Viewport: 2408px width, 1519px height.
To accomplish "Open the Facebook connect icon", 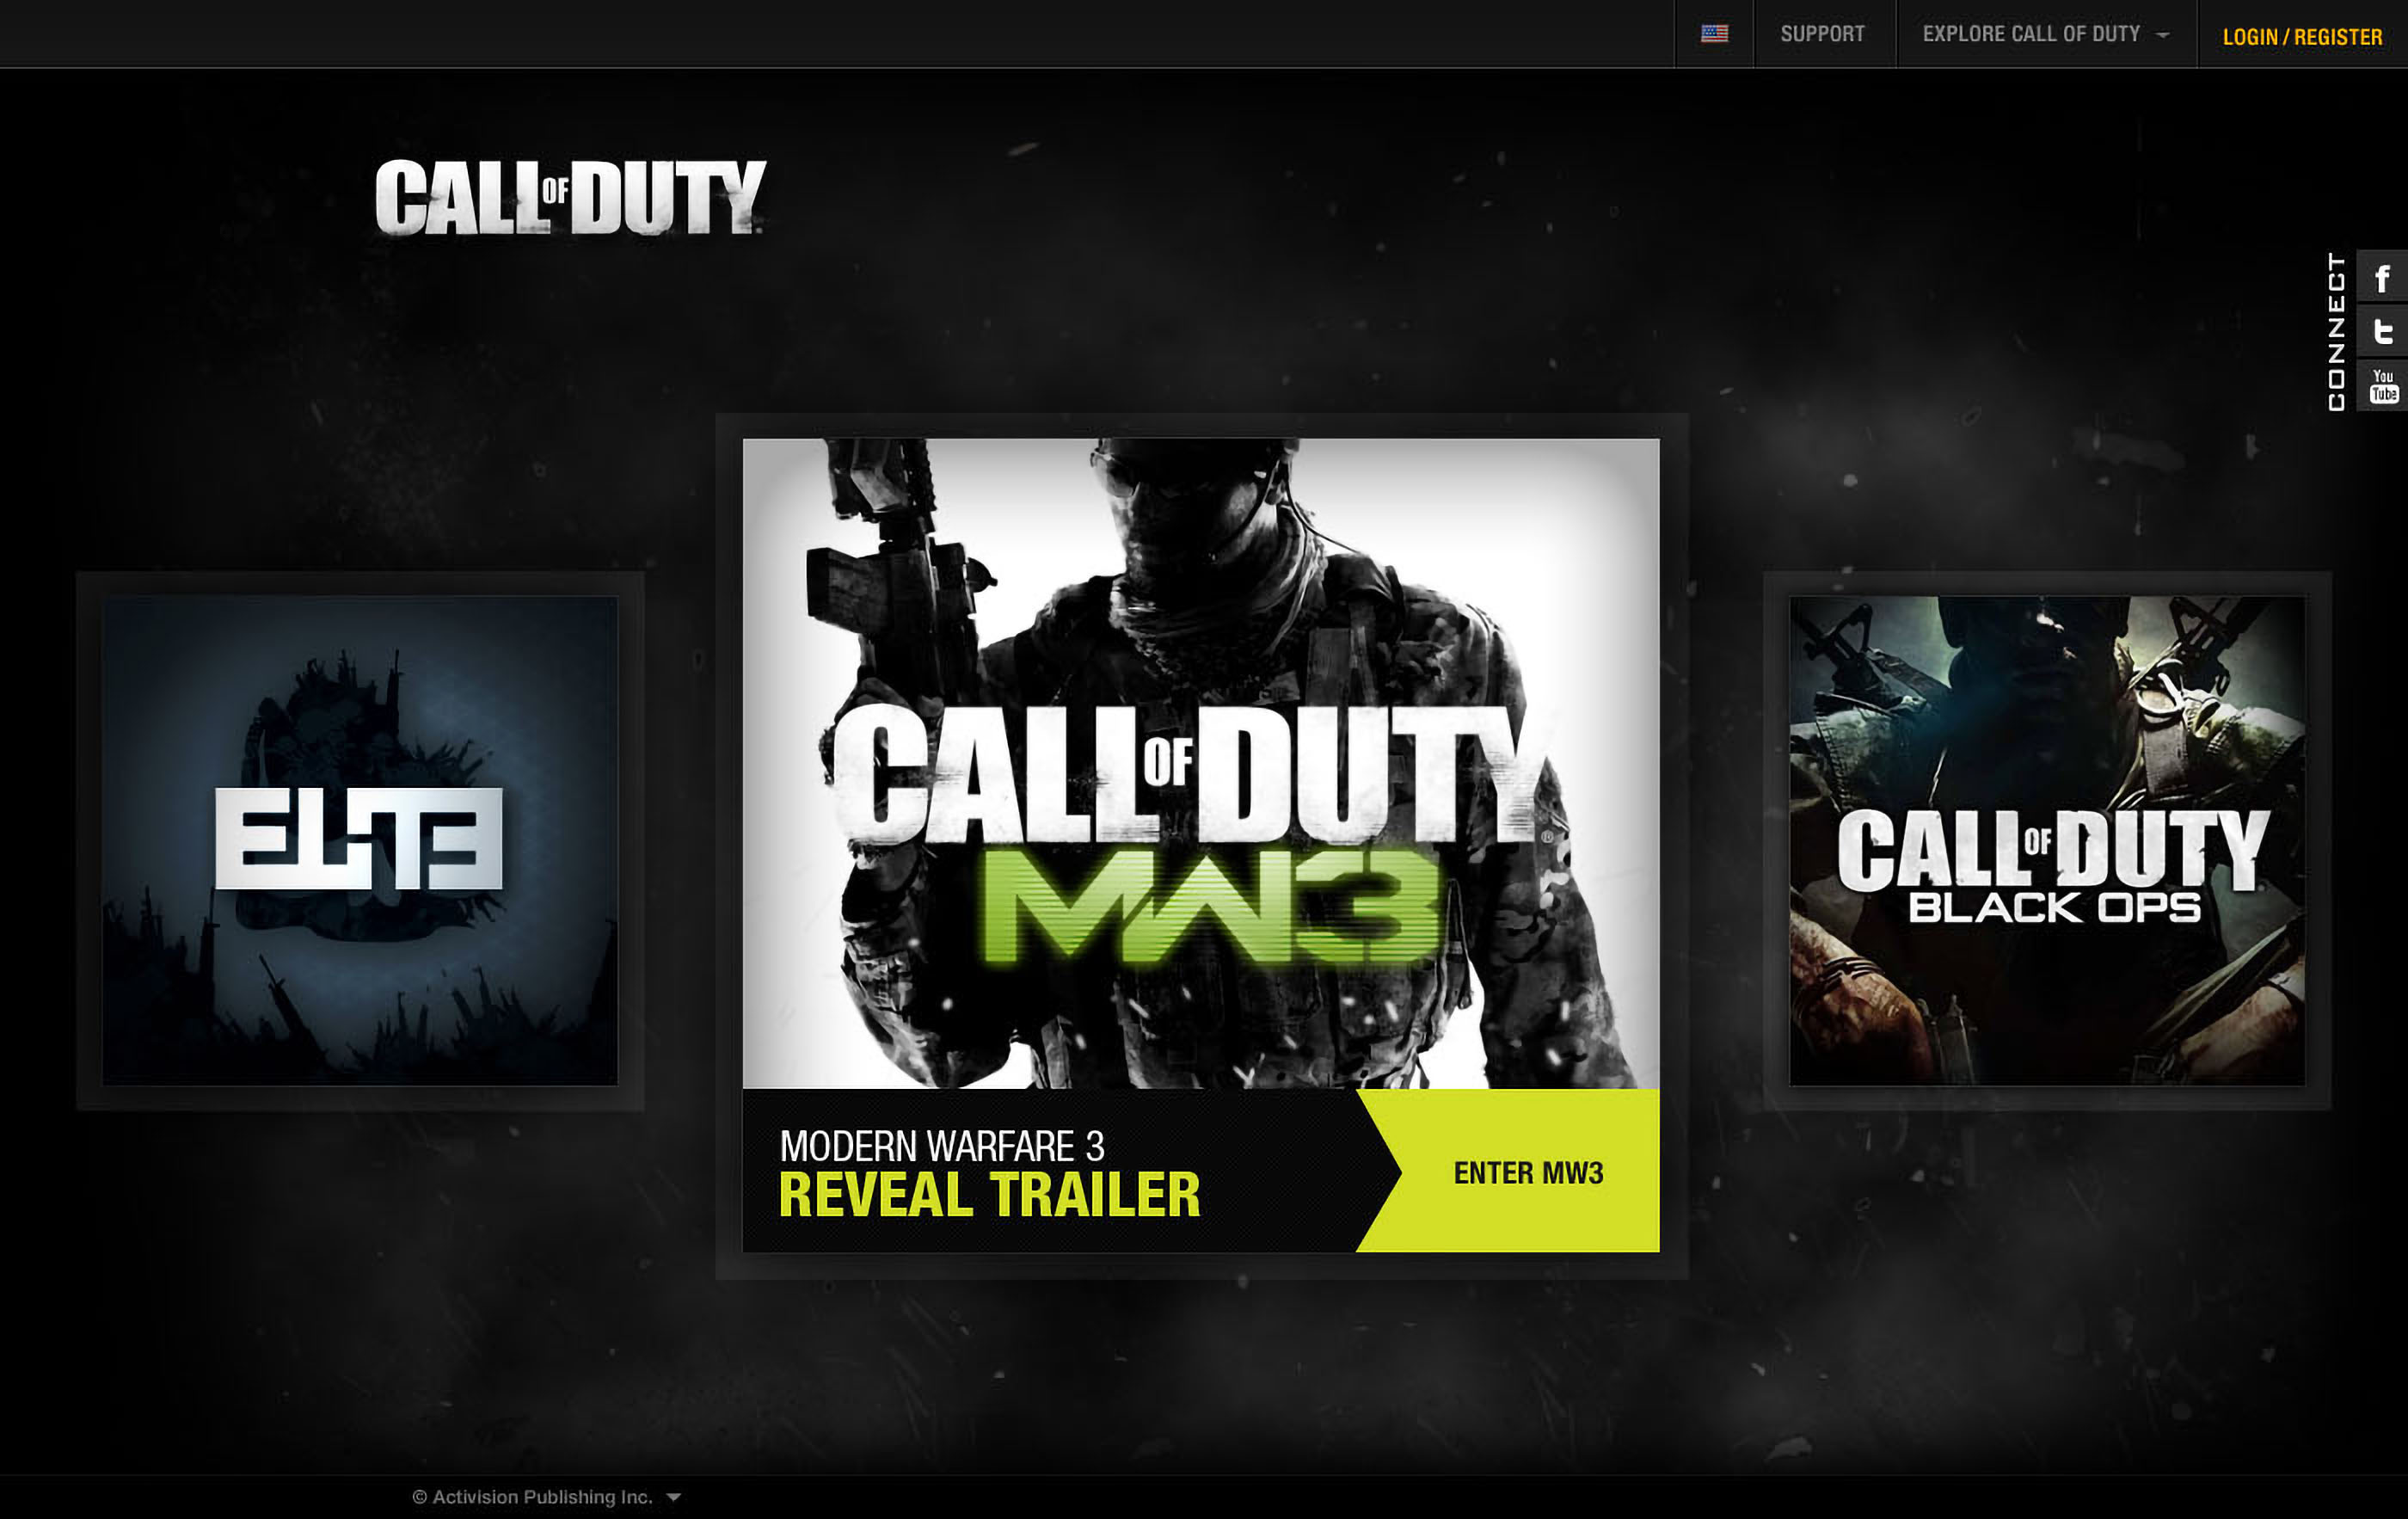I will pos(2382,278).
